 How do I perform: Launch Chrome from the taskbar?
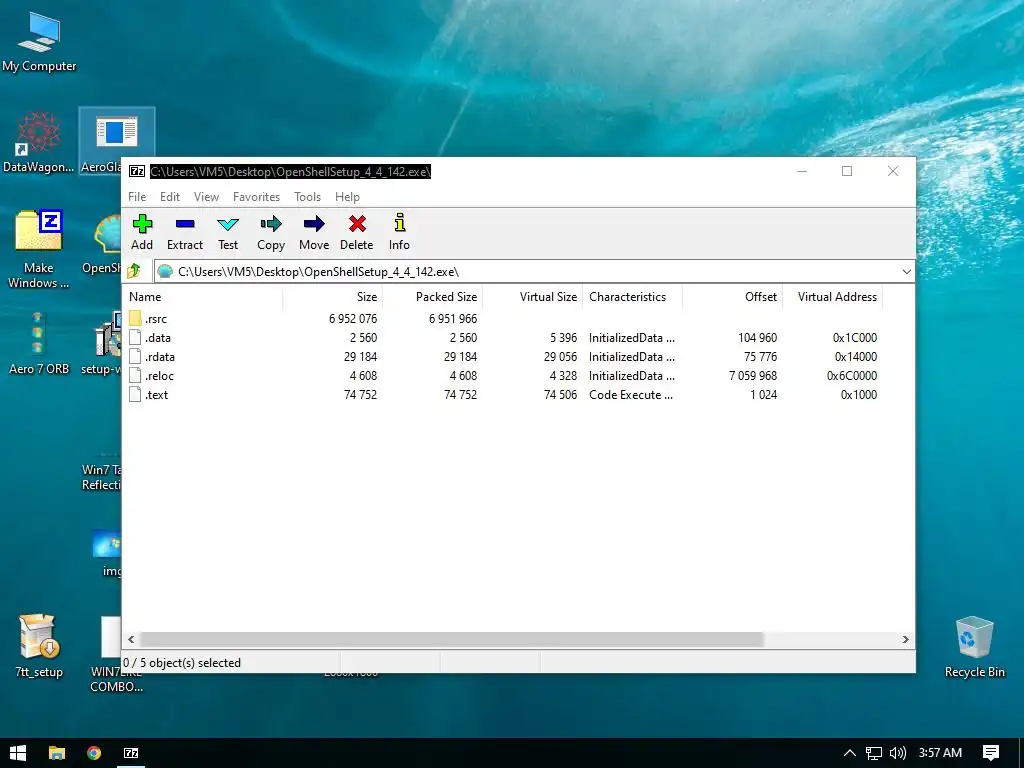(x=94, y=753)
